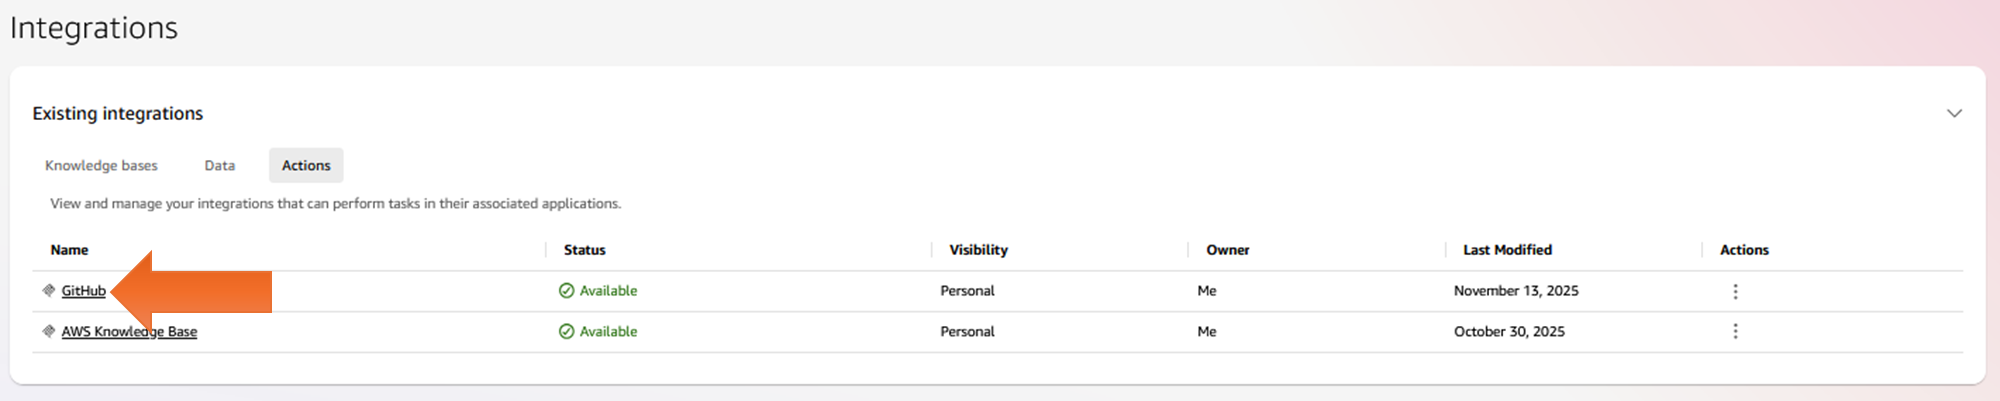The width and height of the screenshot is (2000, 401).
Task: Click the Available checkmark icon for GitHub
Action: [x=566, y=291]
